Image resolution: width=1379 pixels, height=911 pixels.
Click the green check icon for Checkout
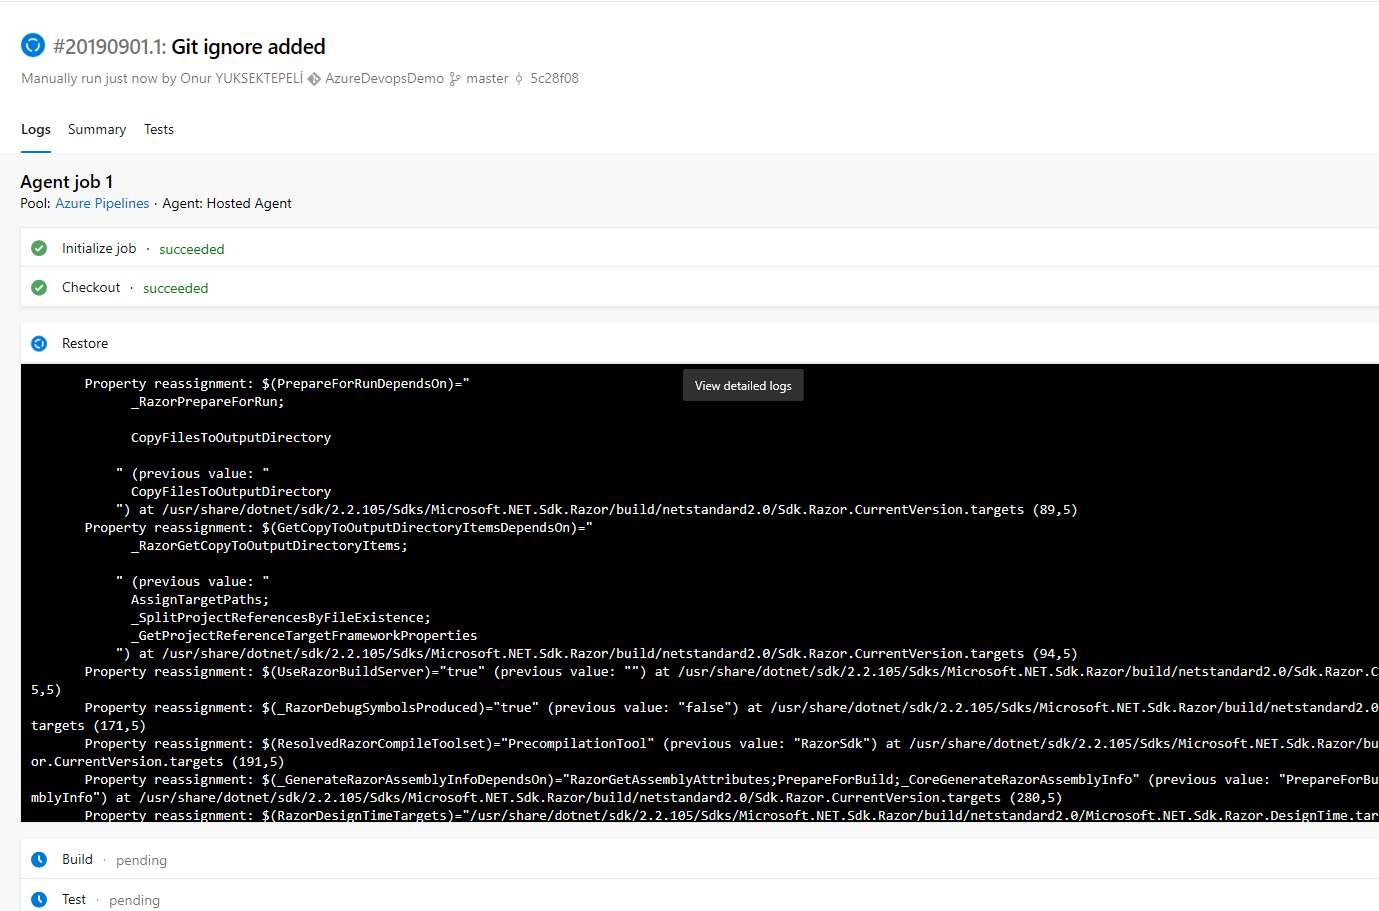coord(39,288)
